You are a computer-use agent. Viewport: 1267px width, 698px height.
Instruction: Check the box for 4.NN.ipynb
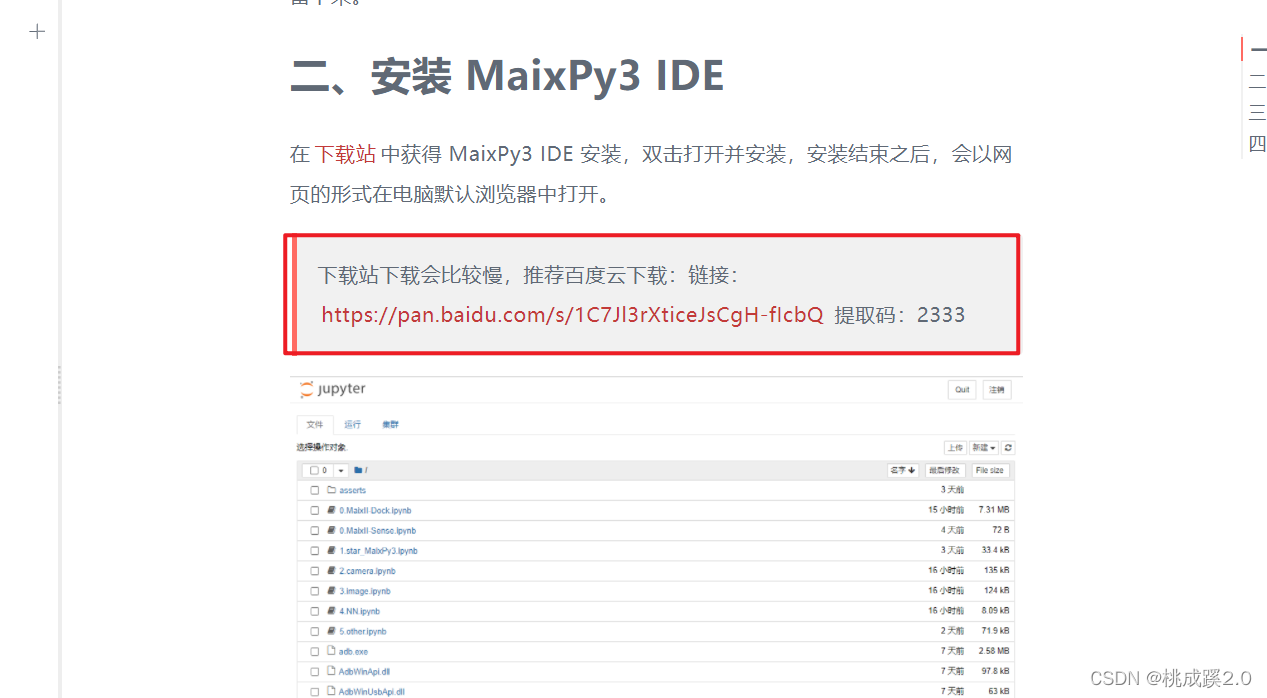(x=315, y=611)
